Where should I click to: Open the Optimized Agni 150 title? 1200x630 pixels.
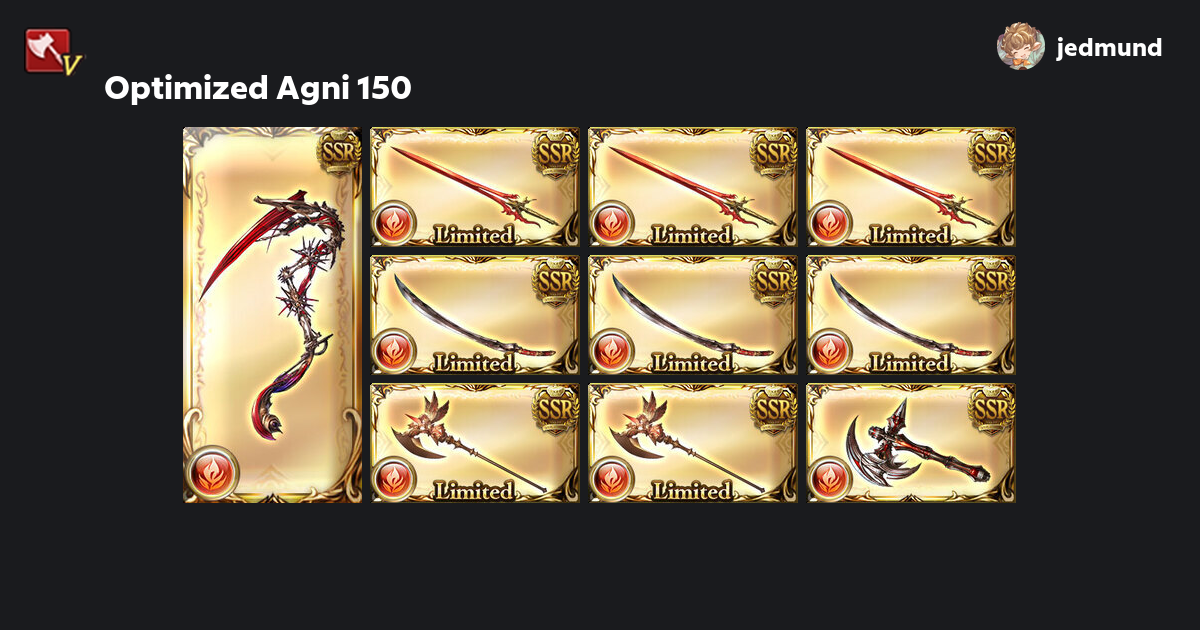(258, 89)
